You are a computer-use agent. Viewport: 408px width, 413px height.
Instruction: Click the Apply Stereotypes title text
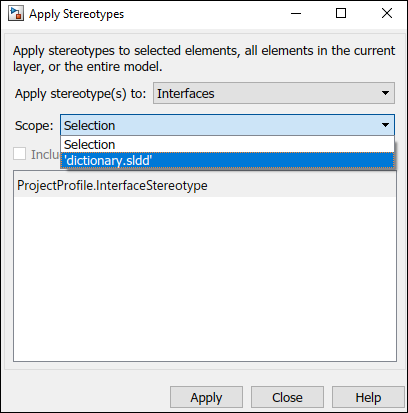[77, 14]
